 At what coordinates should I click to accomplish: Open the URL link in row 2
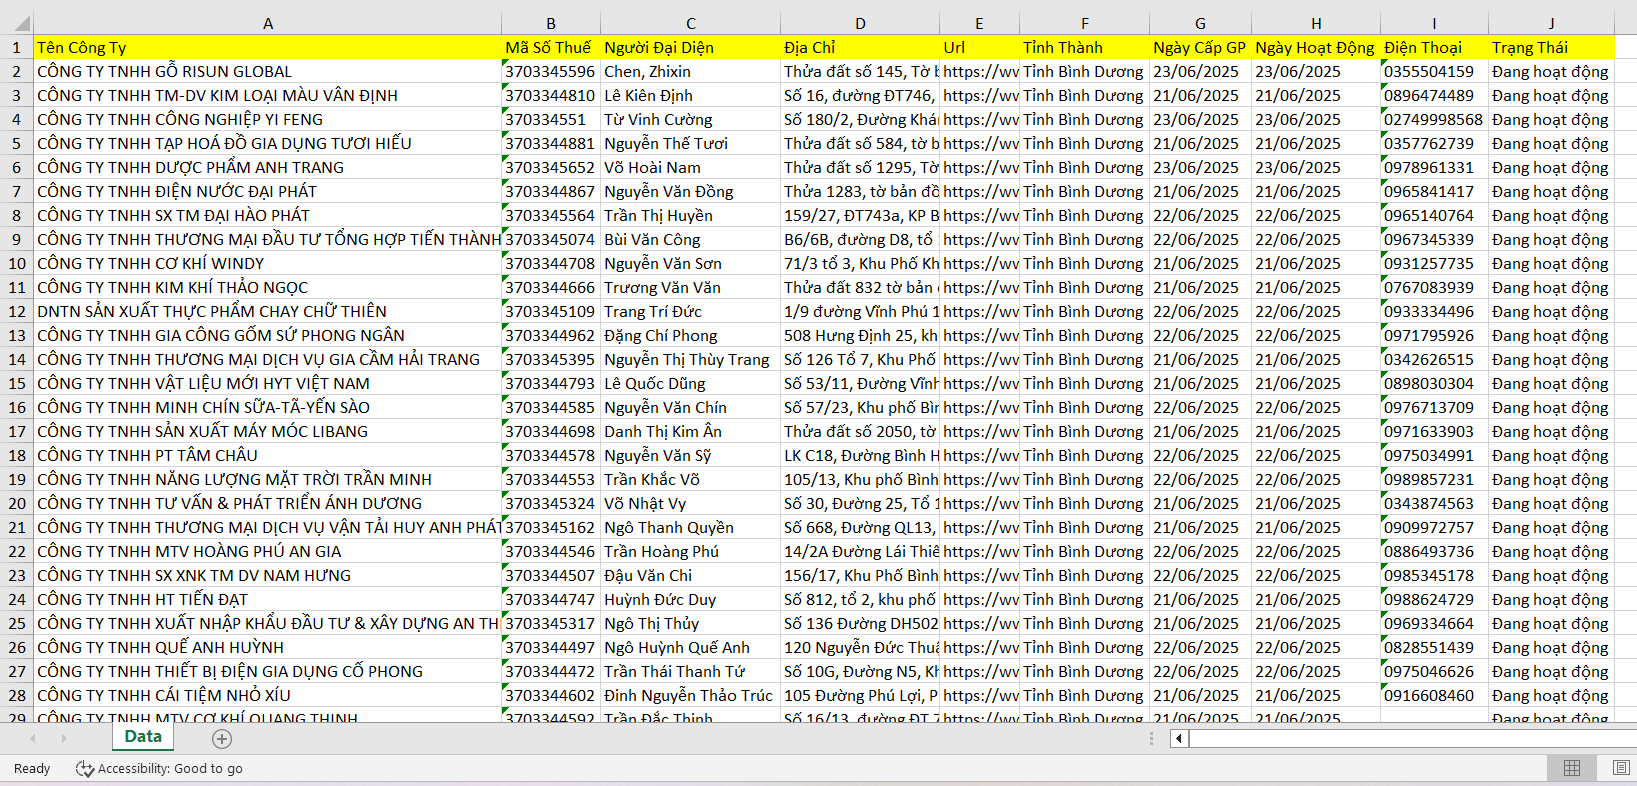(x=979, y=71)
